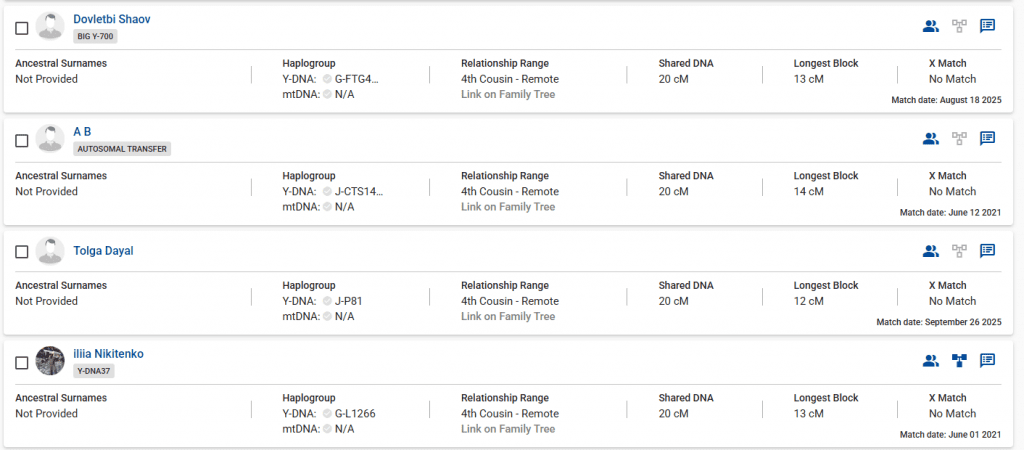This screenshot has width=1024, height=450.
Task: Click family tree icon in Tolga Dayal's row
Action: 959,251
